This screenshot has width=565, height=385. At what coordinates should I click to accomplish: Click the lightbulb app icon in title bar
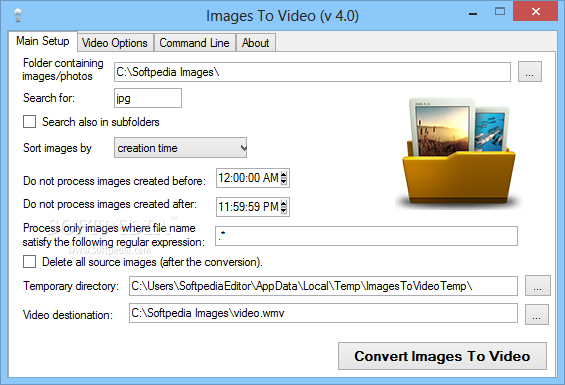[17, 15]
